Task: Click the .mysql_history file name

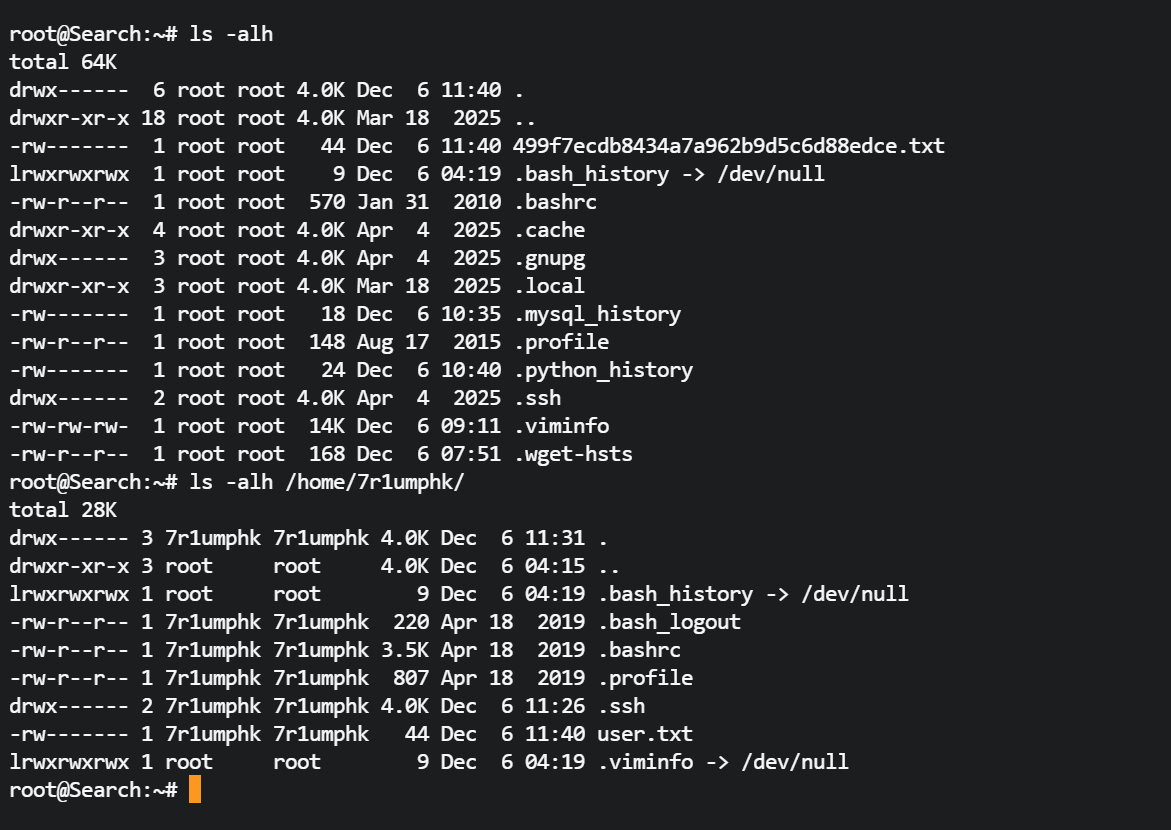Action: tap(597, 314)
